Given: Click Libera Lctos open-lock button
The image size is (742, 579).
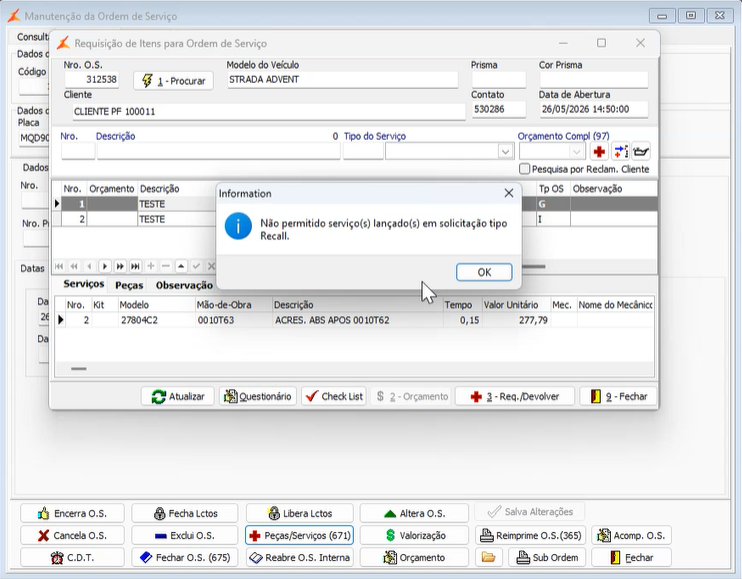Looking at the screenshot, I should pyautogui.click(x=300, y=513).
